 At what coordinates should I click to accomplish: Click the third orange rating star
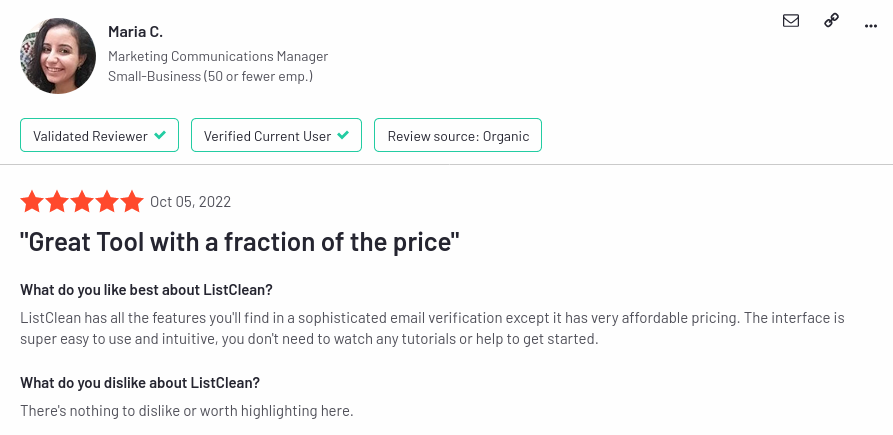(x=82, y=202)
